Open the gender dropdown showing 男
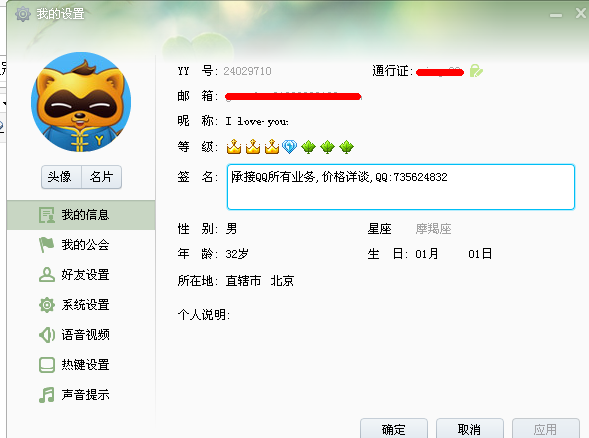This screenshot has width=589, height=438. point(231,229)
